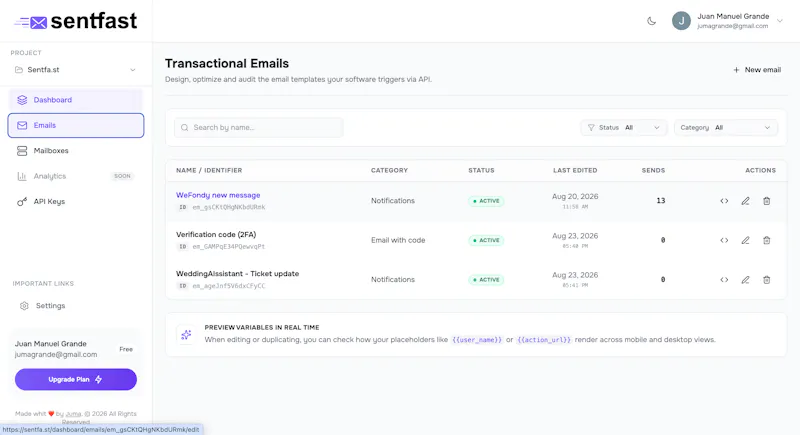This screenshot has width=800, height=435.
Task: Delete the Verification code (2FA) email
Action: click(766, 240)
